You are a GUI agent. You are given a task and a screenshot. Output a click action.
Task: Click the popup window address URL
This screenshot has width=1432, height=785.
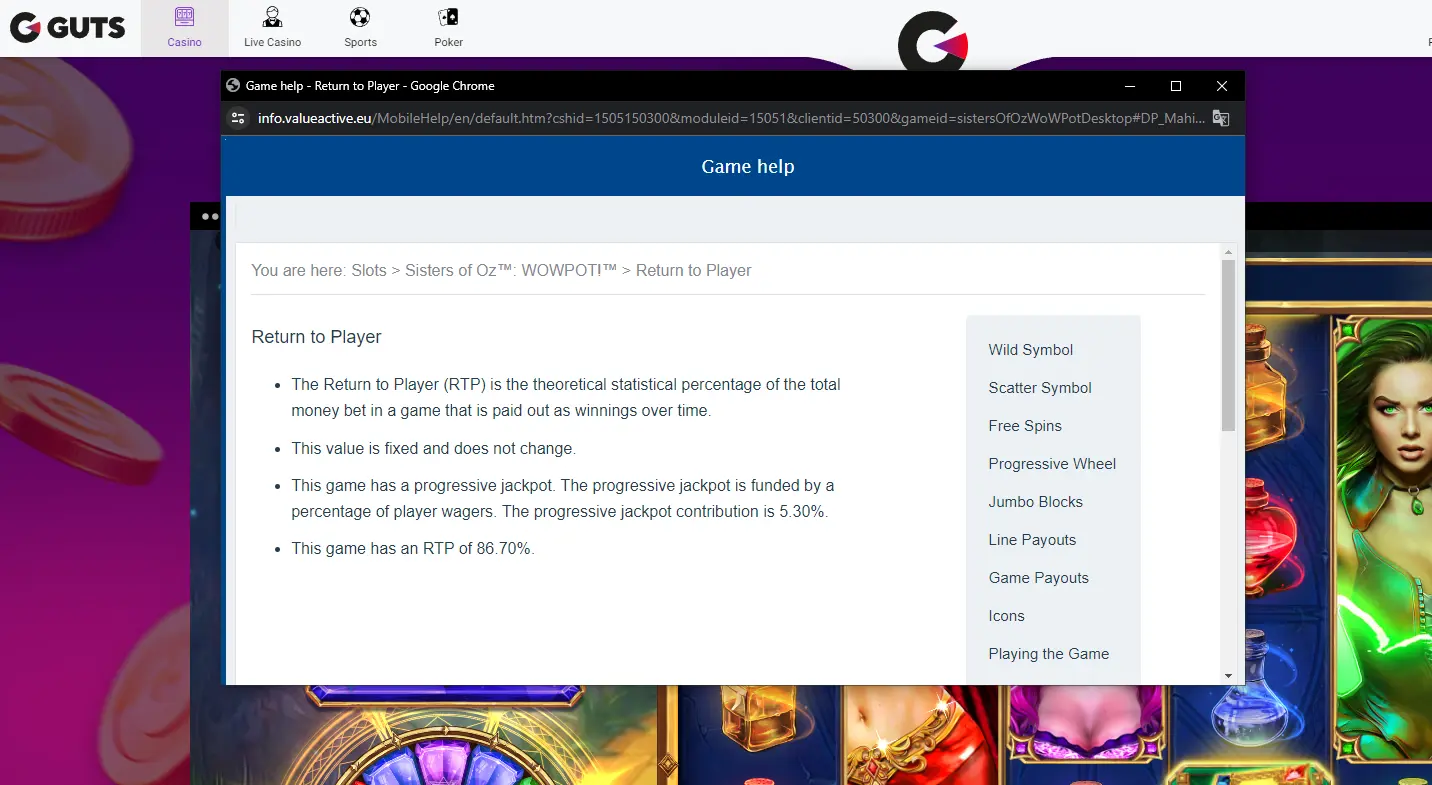(731, 118)
